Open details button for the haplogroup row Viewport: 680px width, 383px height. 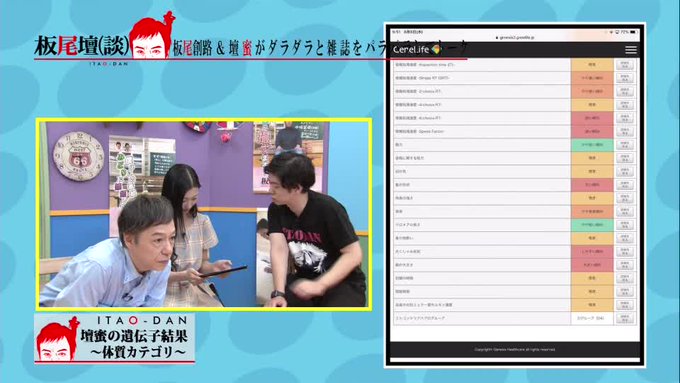click(624, 318)
